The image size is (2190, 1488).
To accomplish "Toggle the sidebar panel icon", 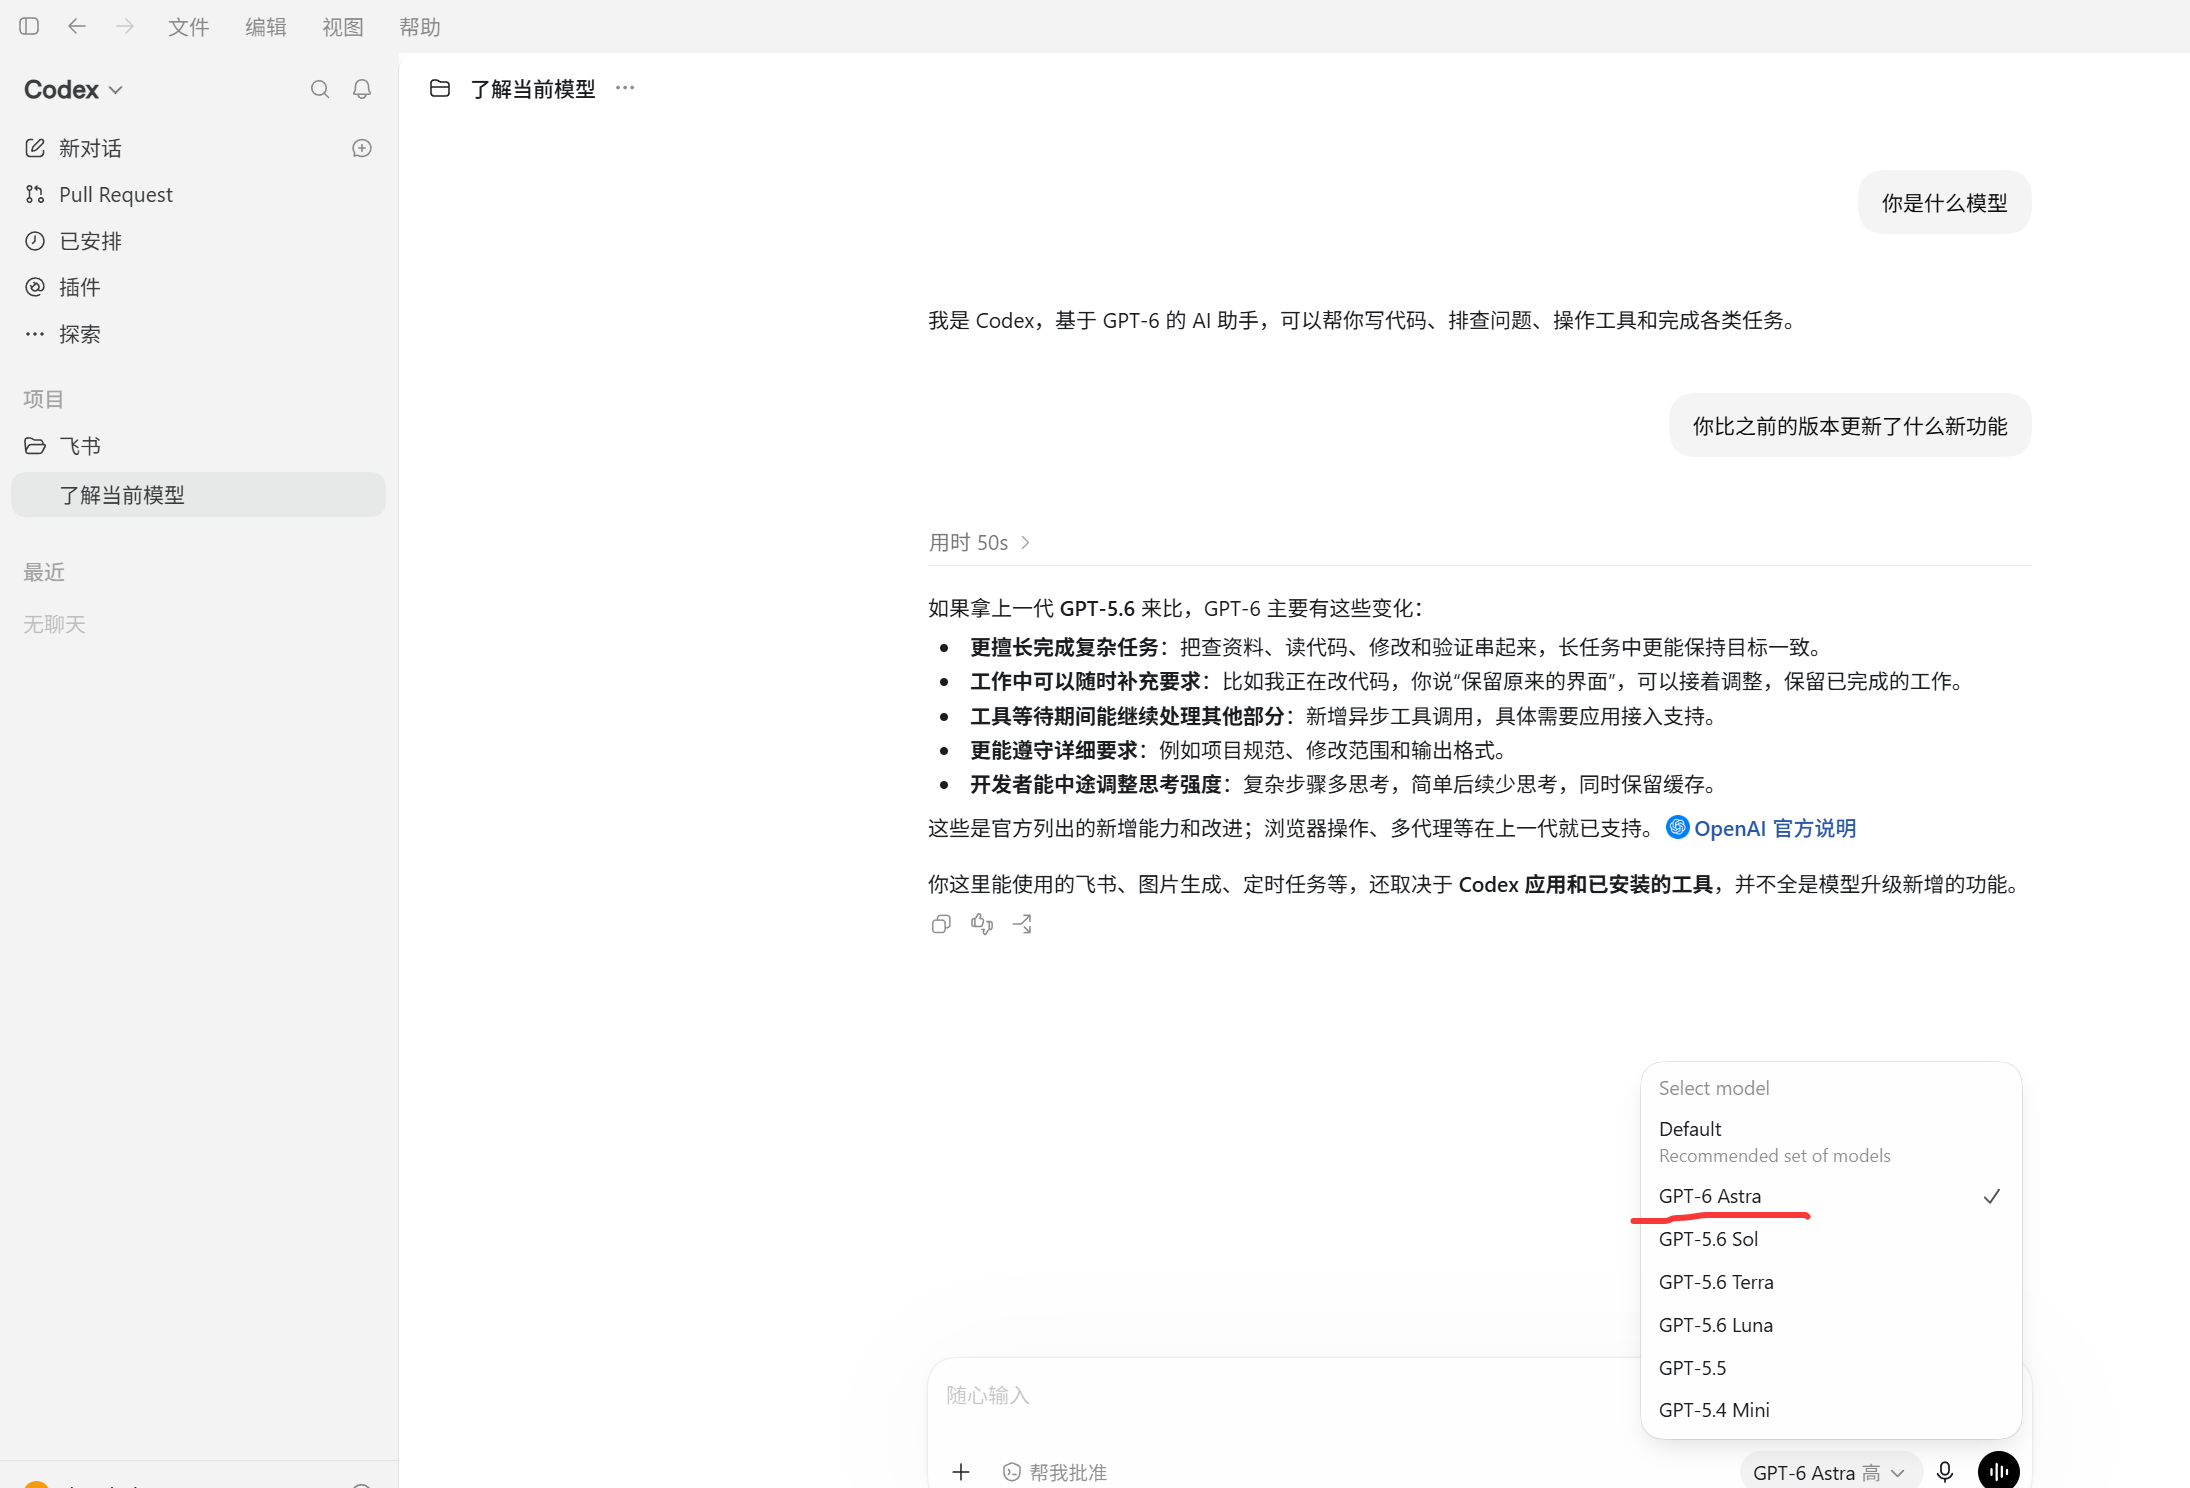I will pos(29,26).
